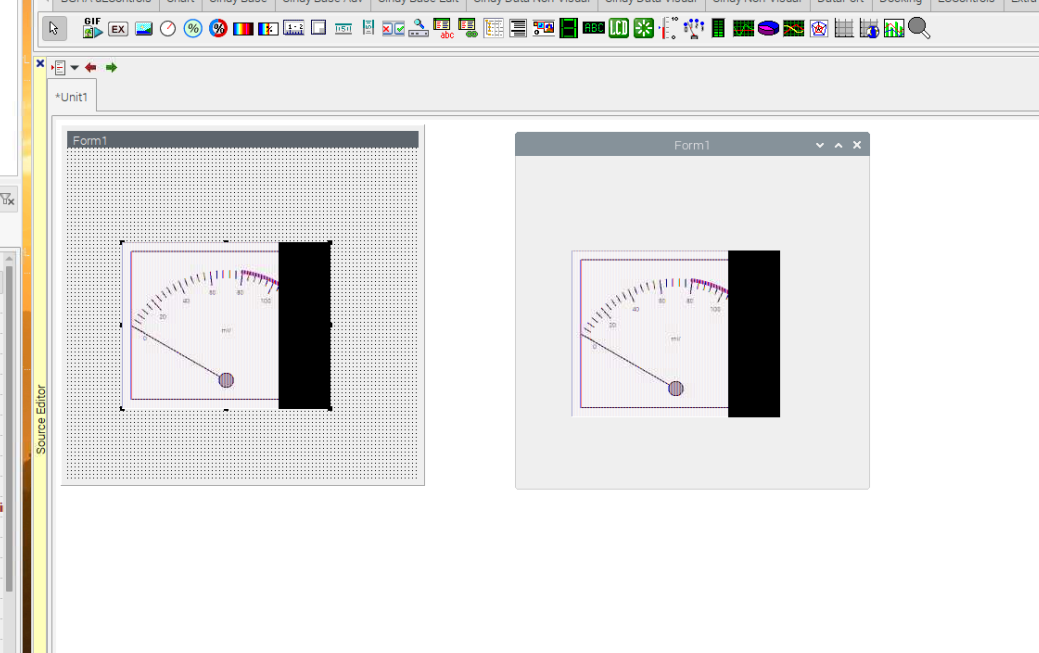Image resolution: width=1039 pixels, height=653 pixels.
Task: Select the yellow tree table component
Action: pyautogui.click(x=493, y=29)
